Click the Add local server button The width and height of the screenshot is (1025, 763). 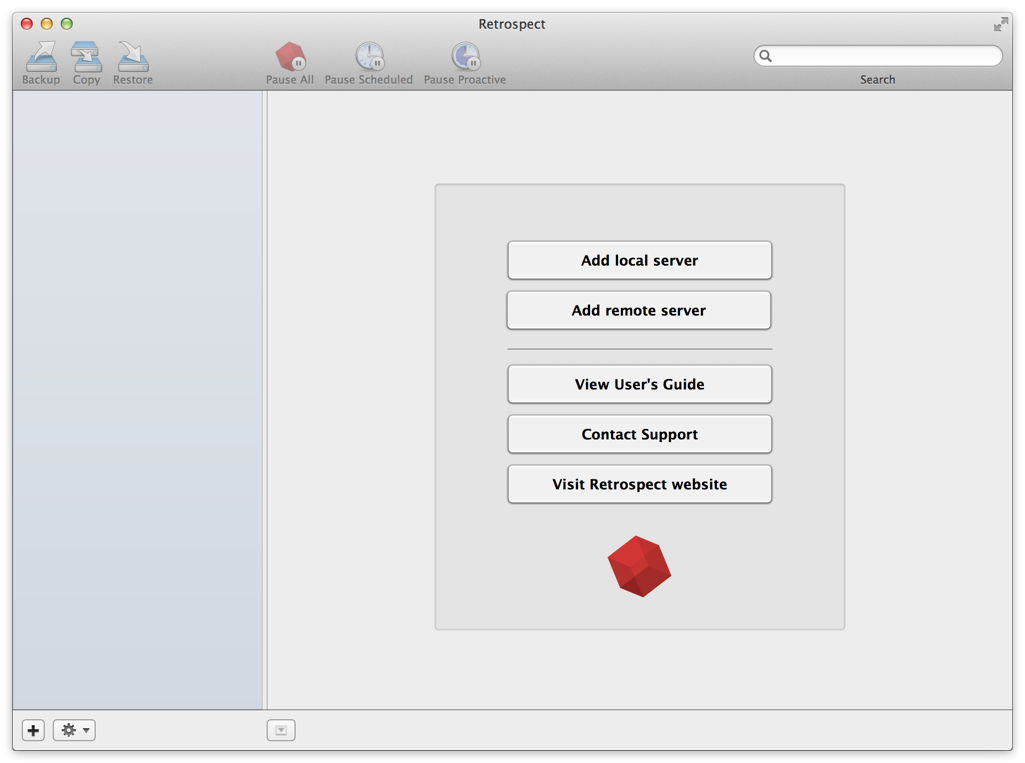tap(639, 260)
